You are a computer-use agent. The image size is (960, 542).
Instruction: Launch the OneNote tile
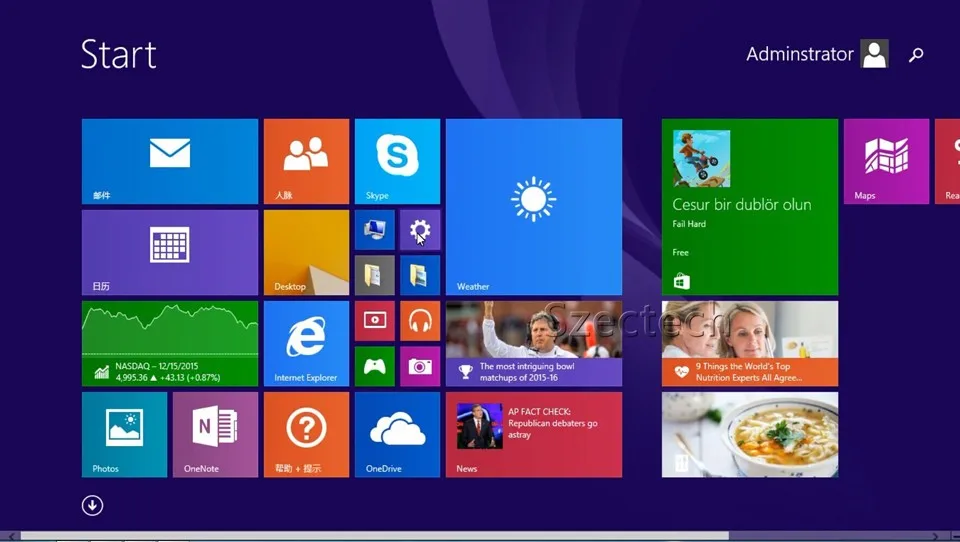pyautogui.click(x=215, y=435)
